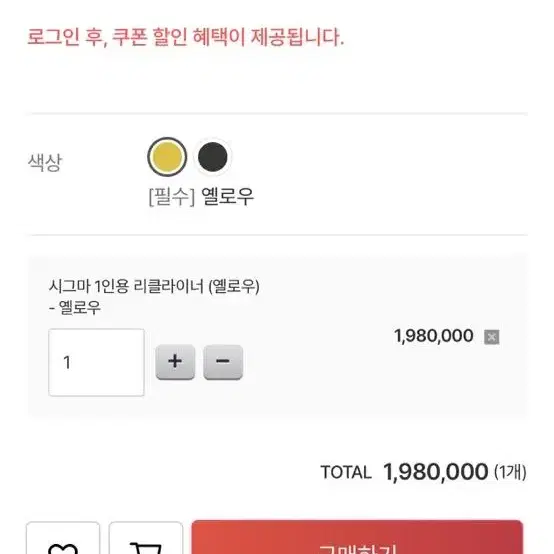This screenshot has width=554, height=554.
Task: Click the (1개) item count text
Action: point(510,472)
